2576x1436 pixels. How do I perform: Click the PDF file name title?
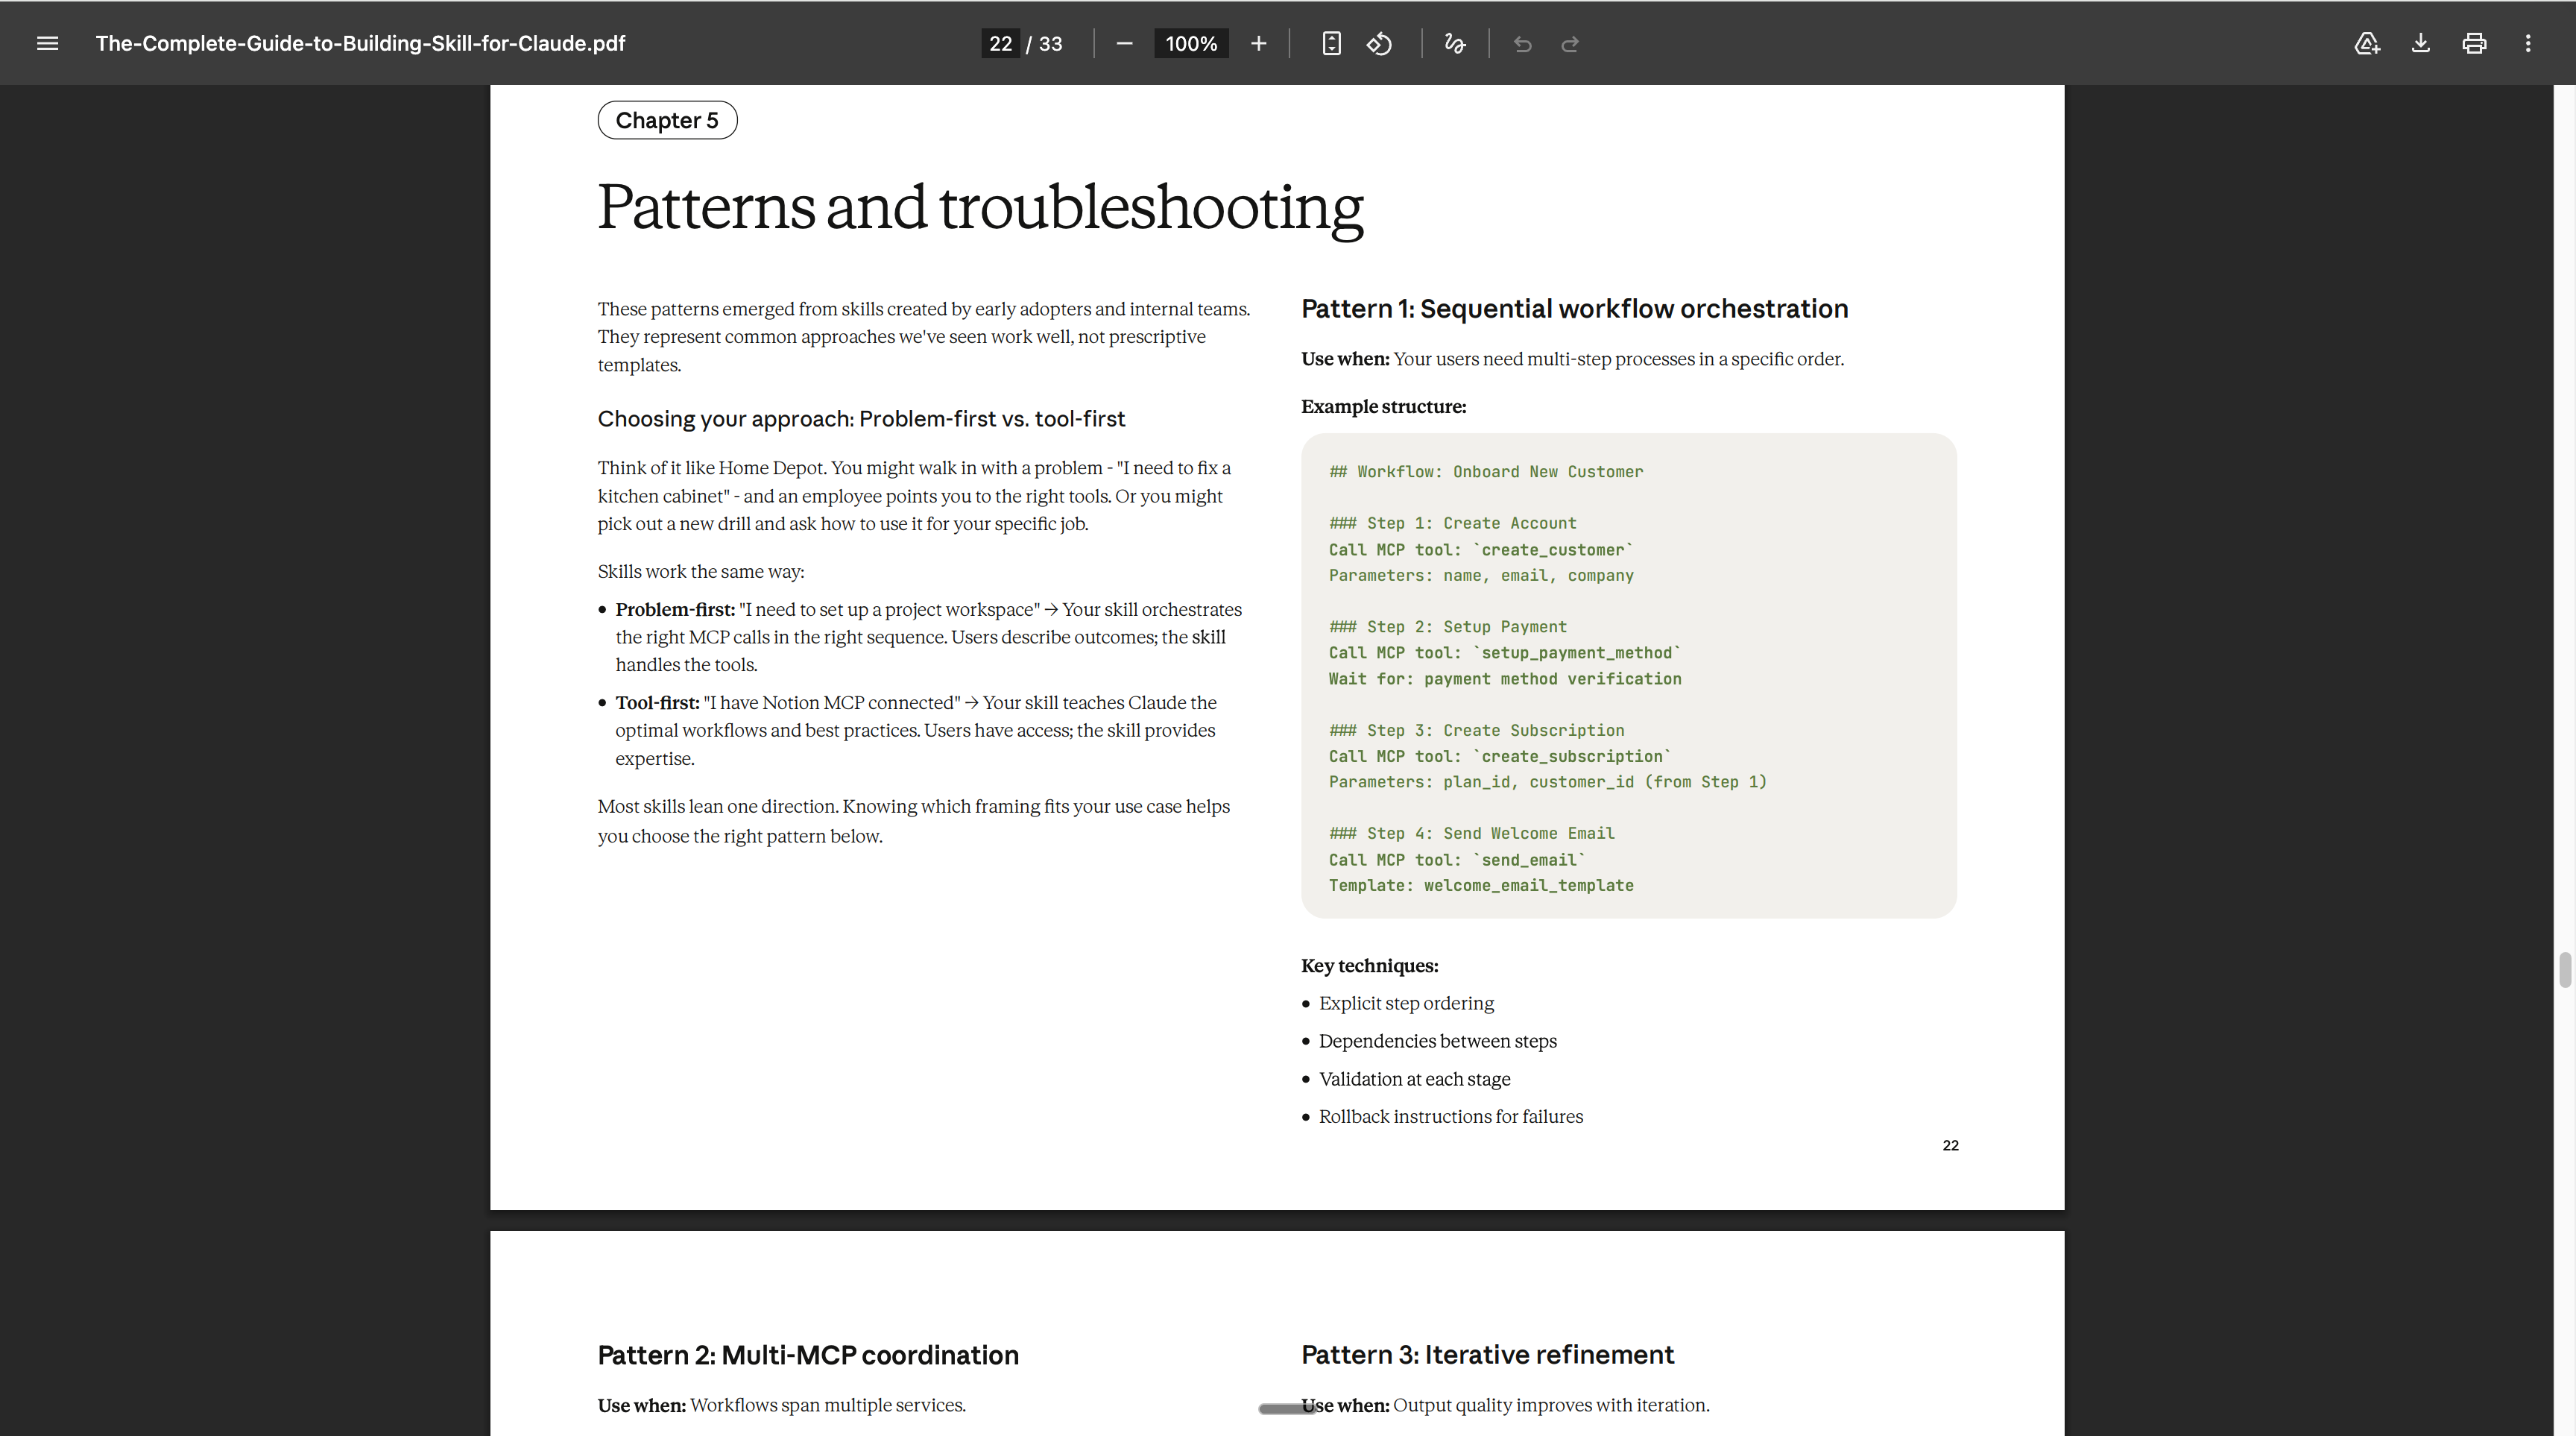coord(360,43)
